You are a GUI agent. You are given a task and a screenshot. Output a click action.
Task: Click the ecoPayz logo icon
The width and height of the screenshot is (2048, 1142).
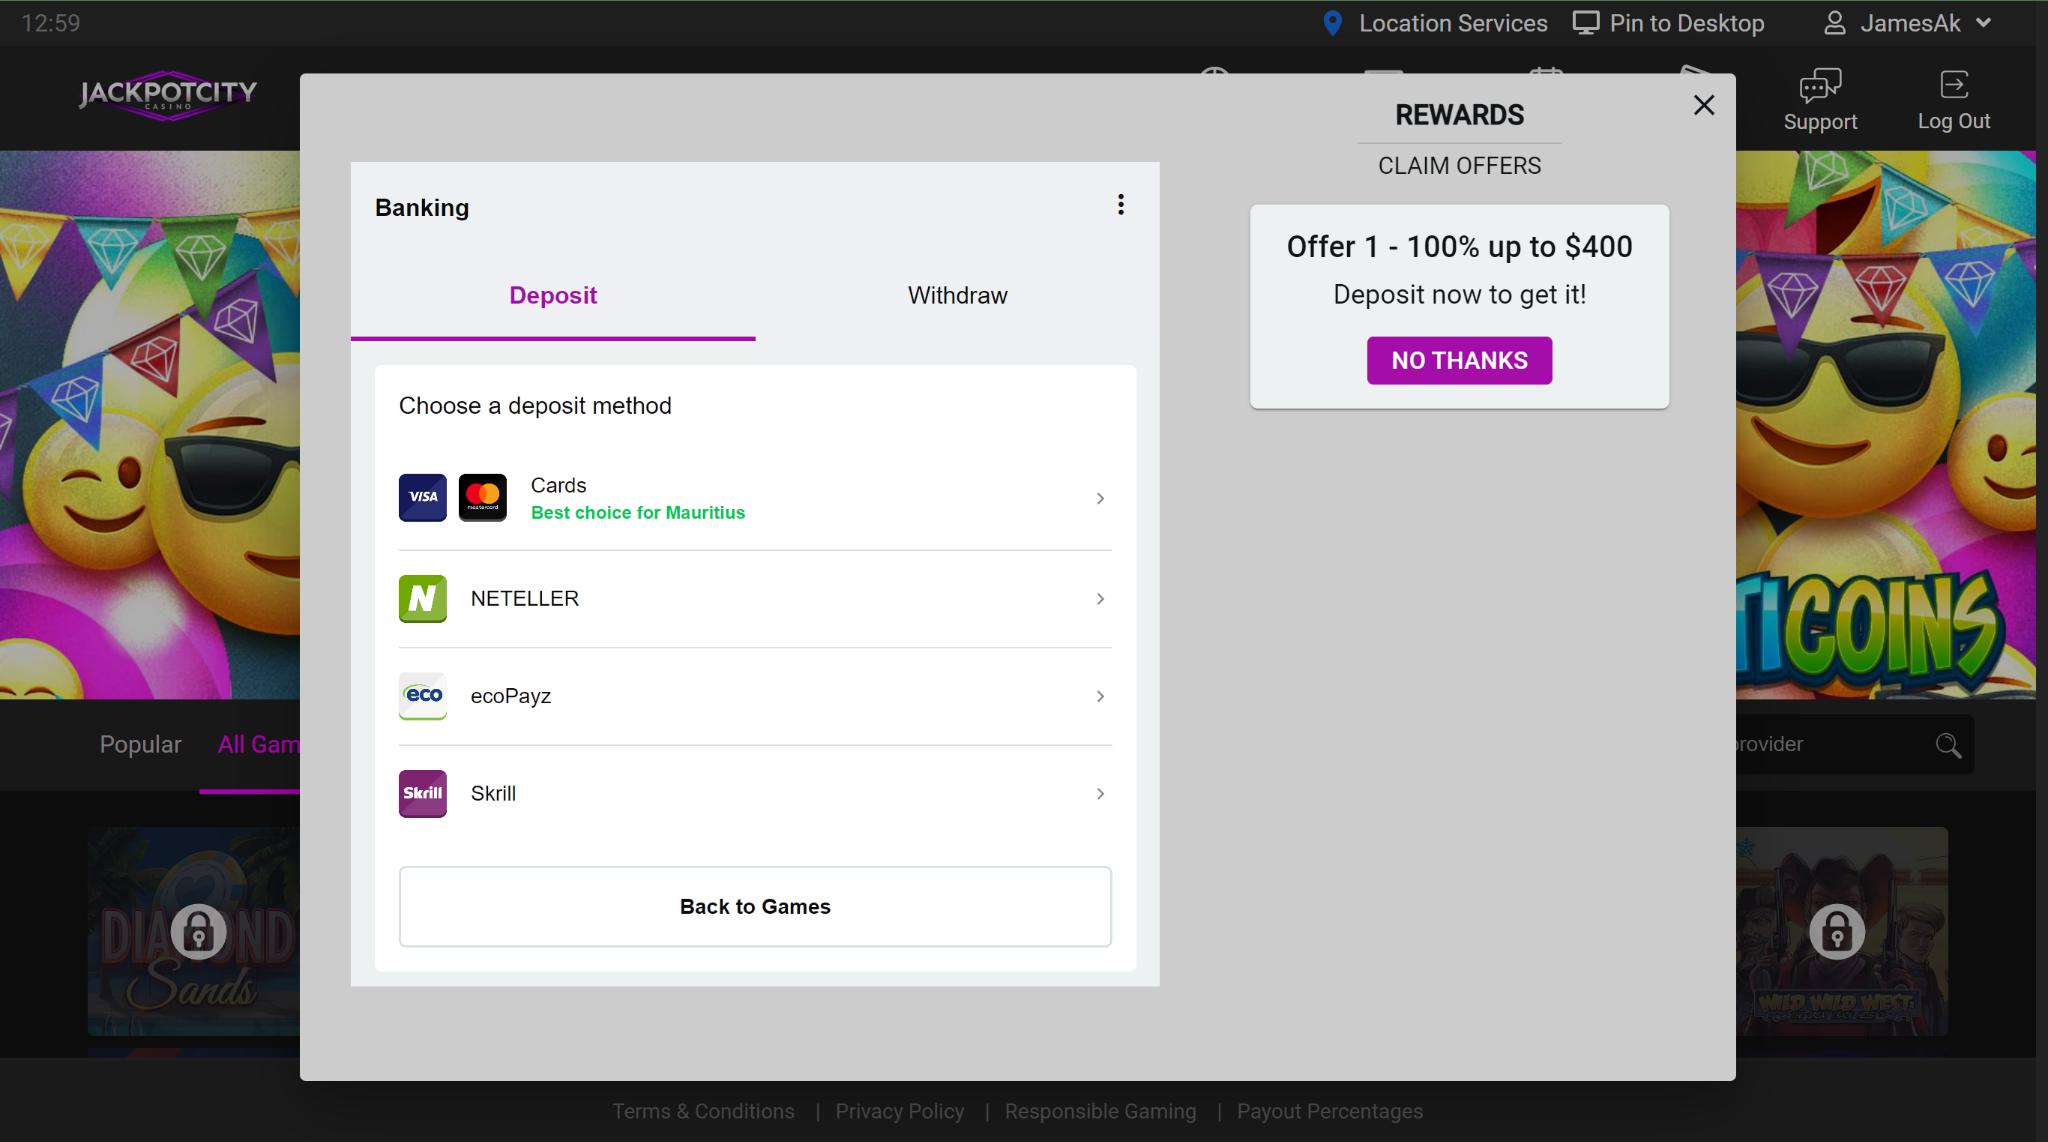click(x=423, y=696)
